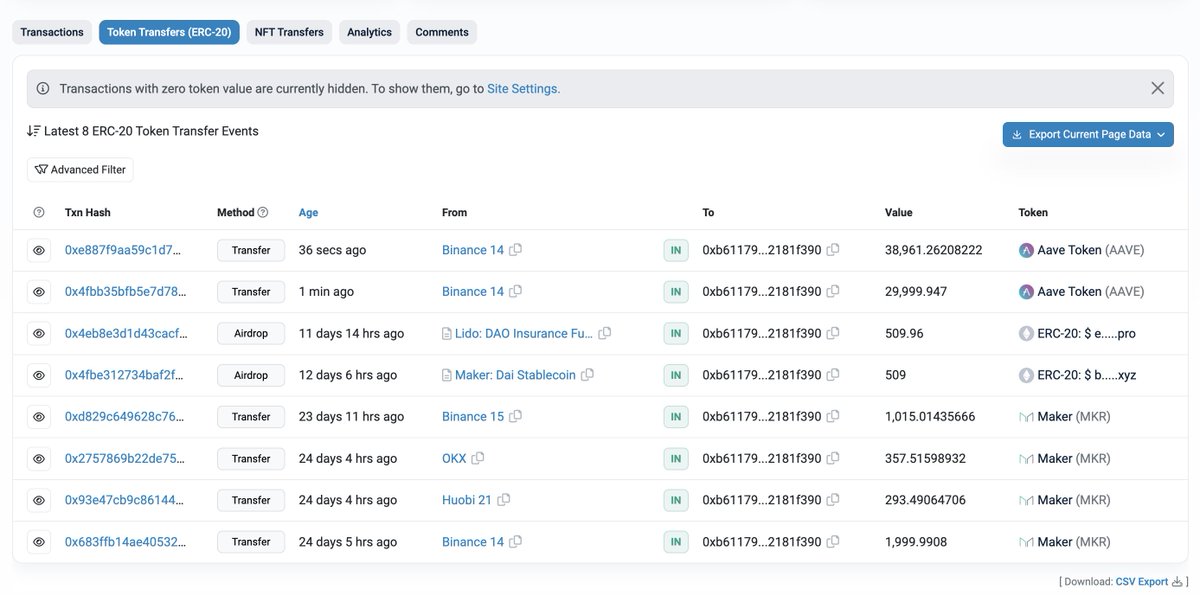This screenshot has height=596, width=1200.
Task: Copy Binance 14 address in 1 min ago row
Action: pos(516,292)
